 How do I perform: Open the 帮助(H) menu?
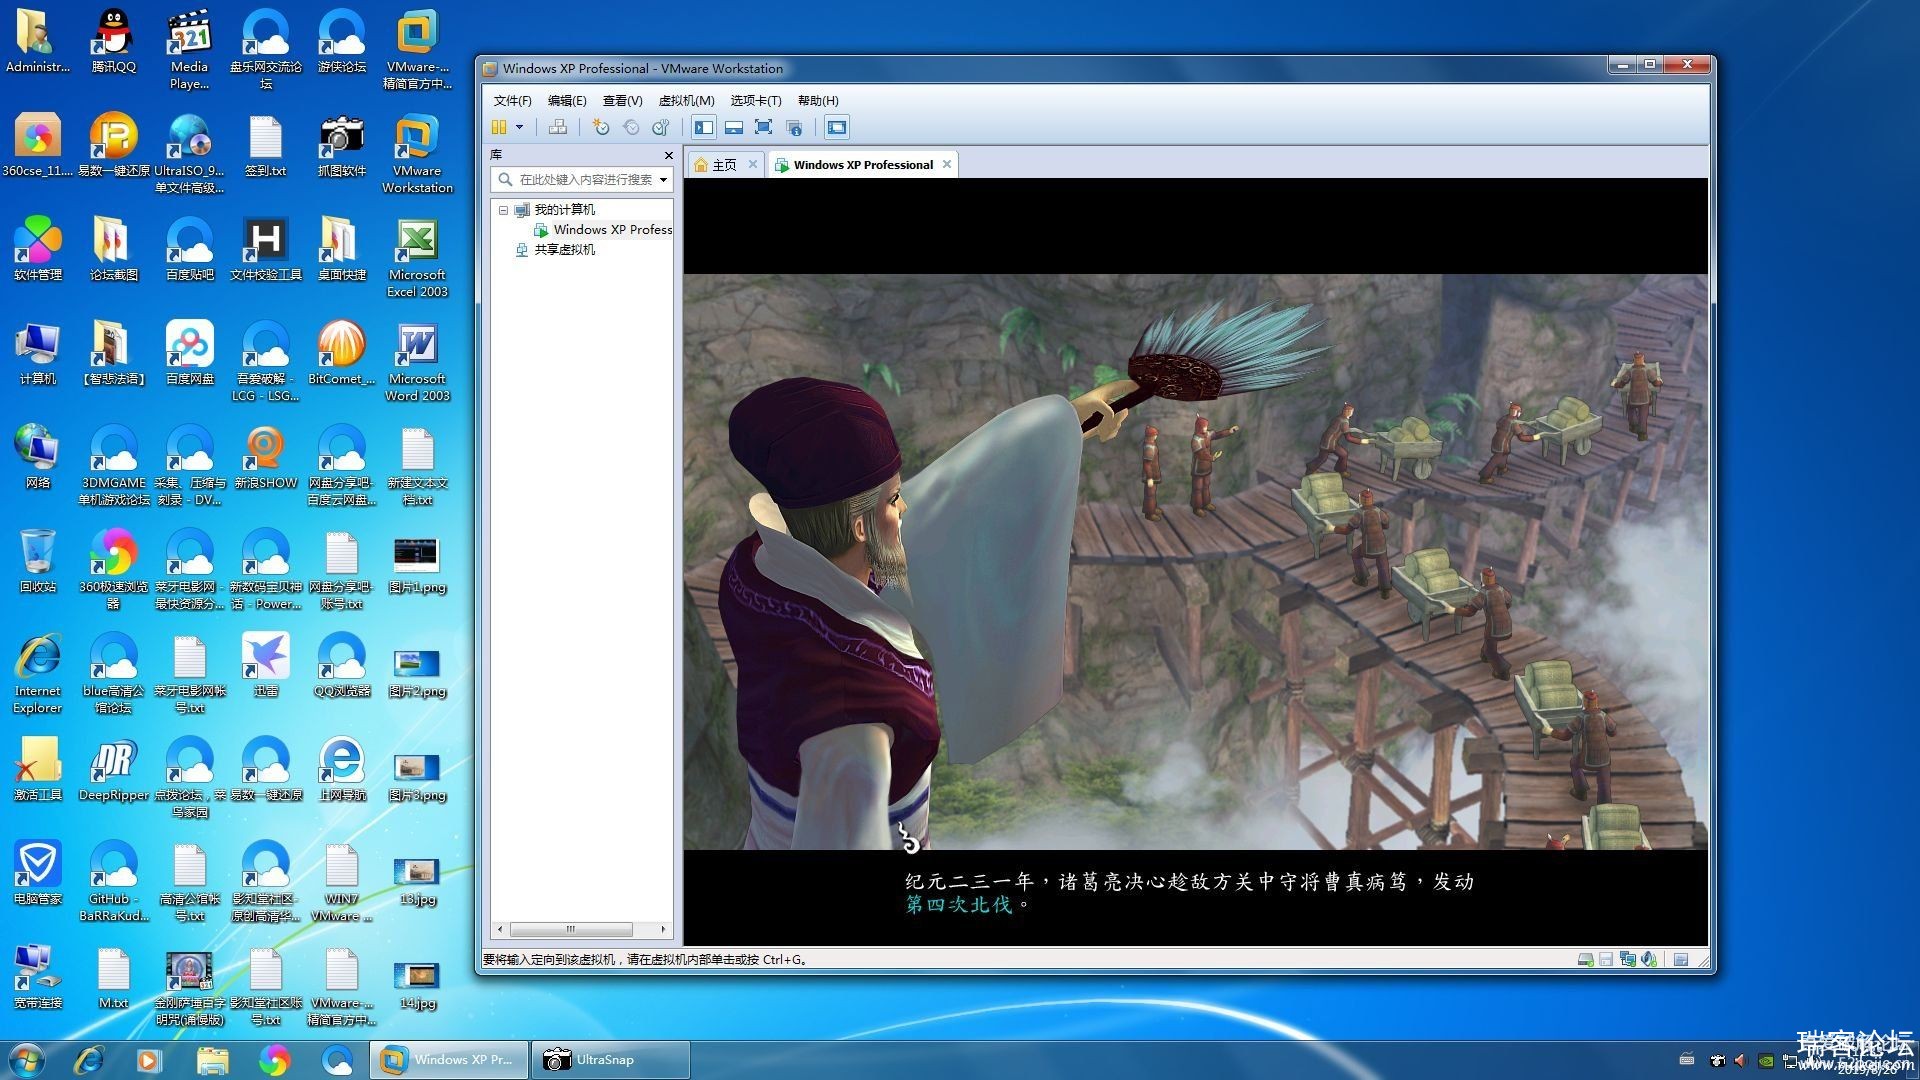click(818, 100)
